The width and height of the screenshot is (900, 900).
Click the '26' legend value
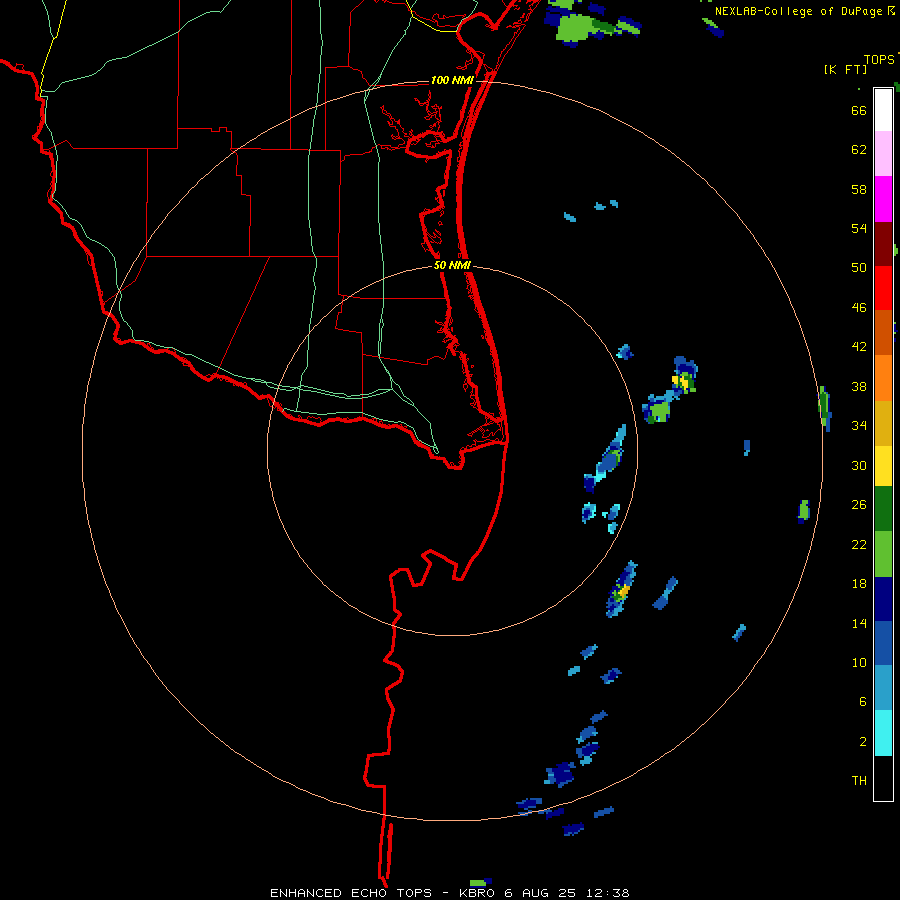[859, 505]
